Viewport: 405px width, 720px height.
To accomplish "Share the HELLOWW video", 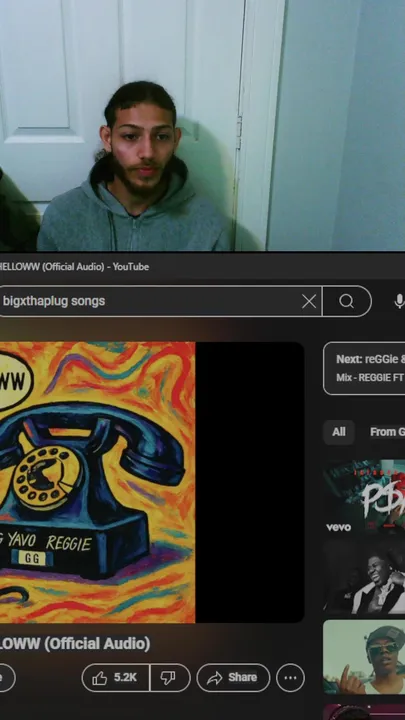I will coord(233,677).
